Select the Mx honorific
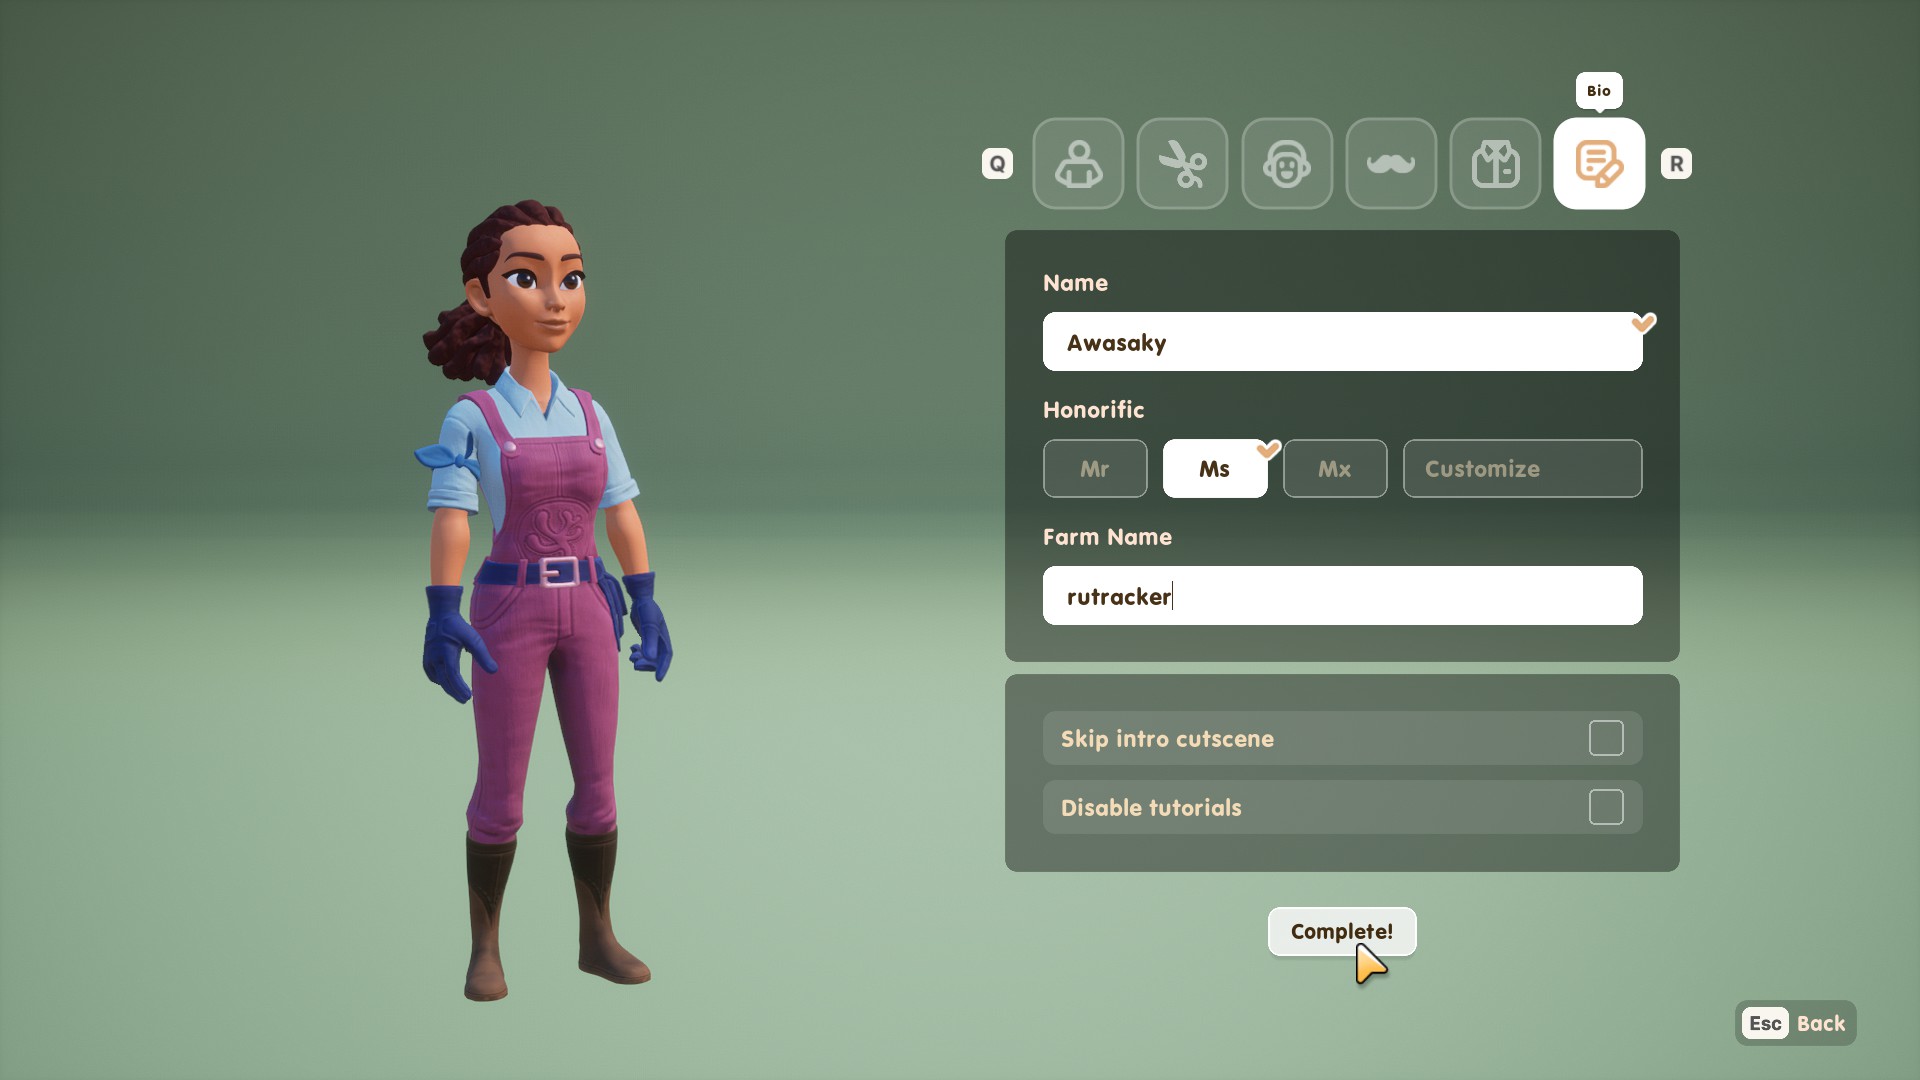1920x1080 pixels. pyautogui.click(x=1335, y=468)
